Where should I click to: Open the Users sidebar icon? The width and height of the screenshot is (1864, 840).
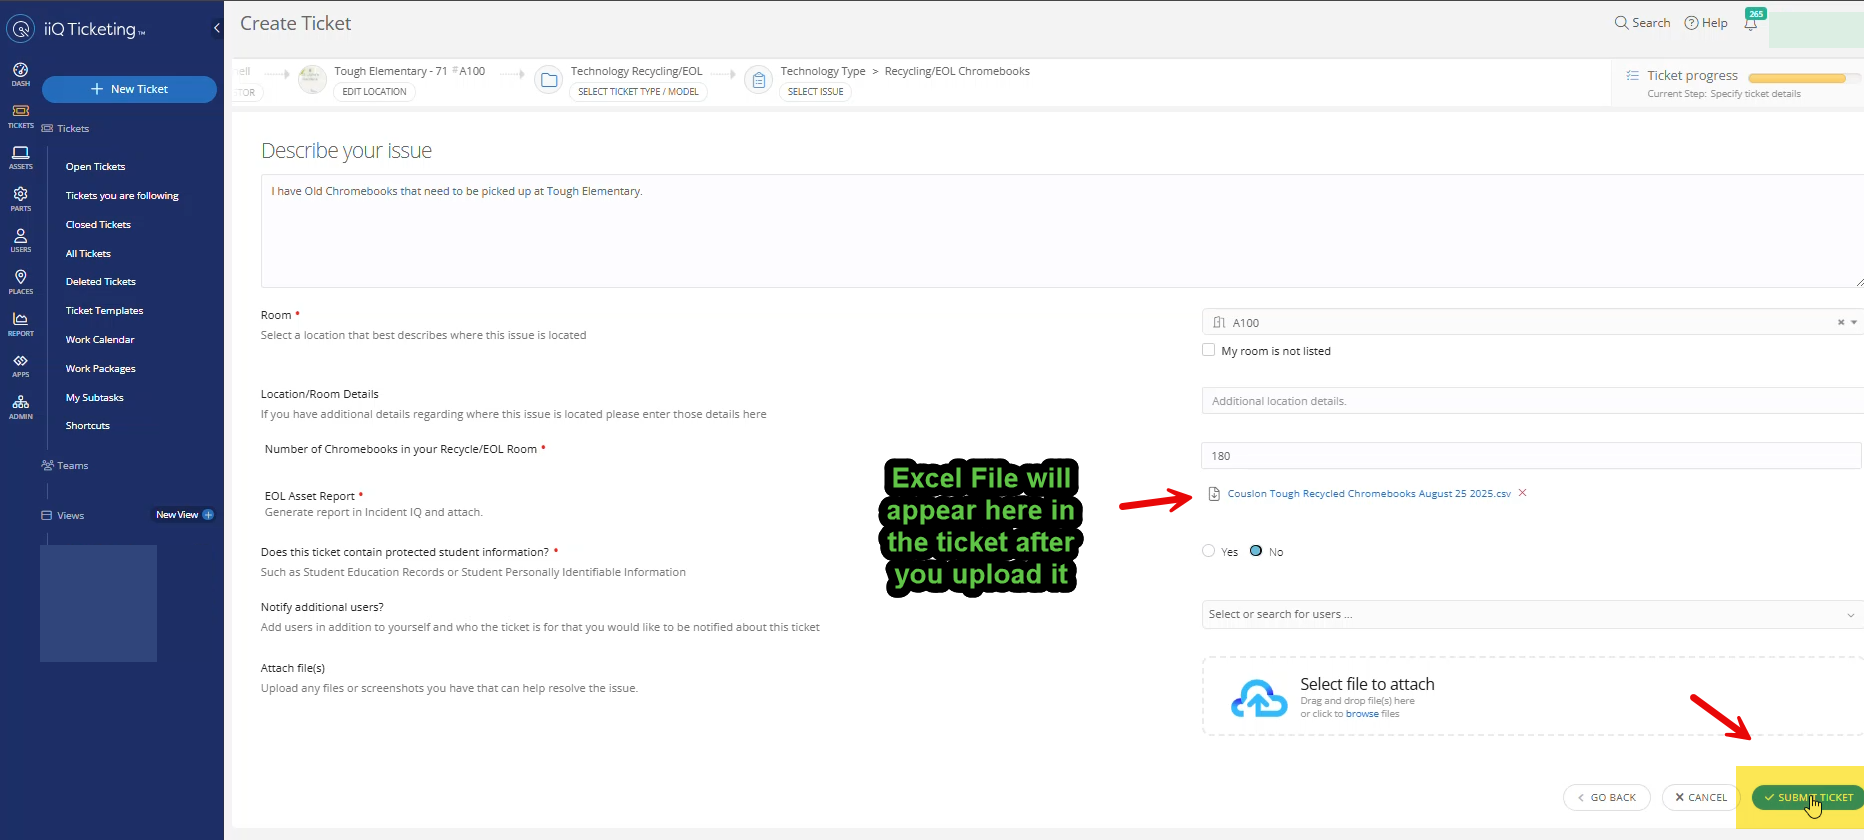(x=20, y=240)
